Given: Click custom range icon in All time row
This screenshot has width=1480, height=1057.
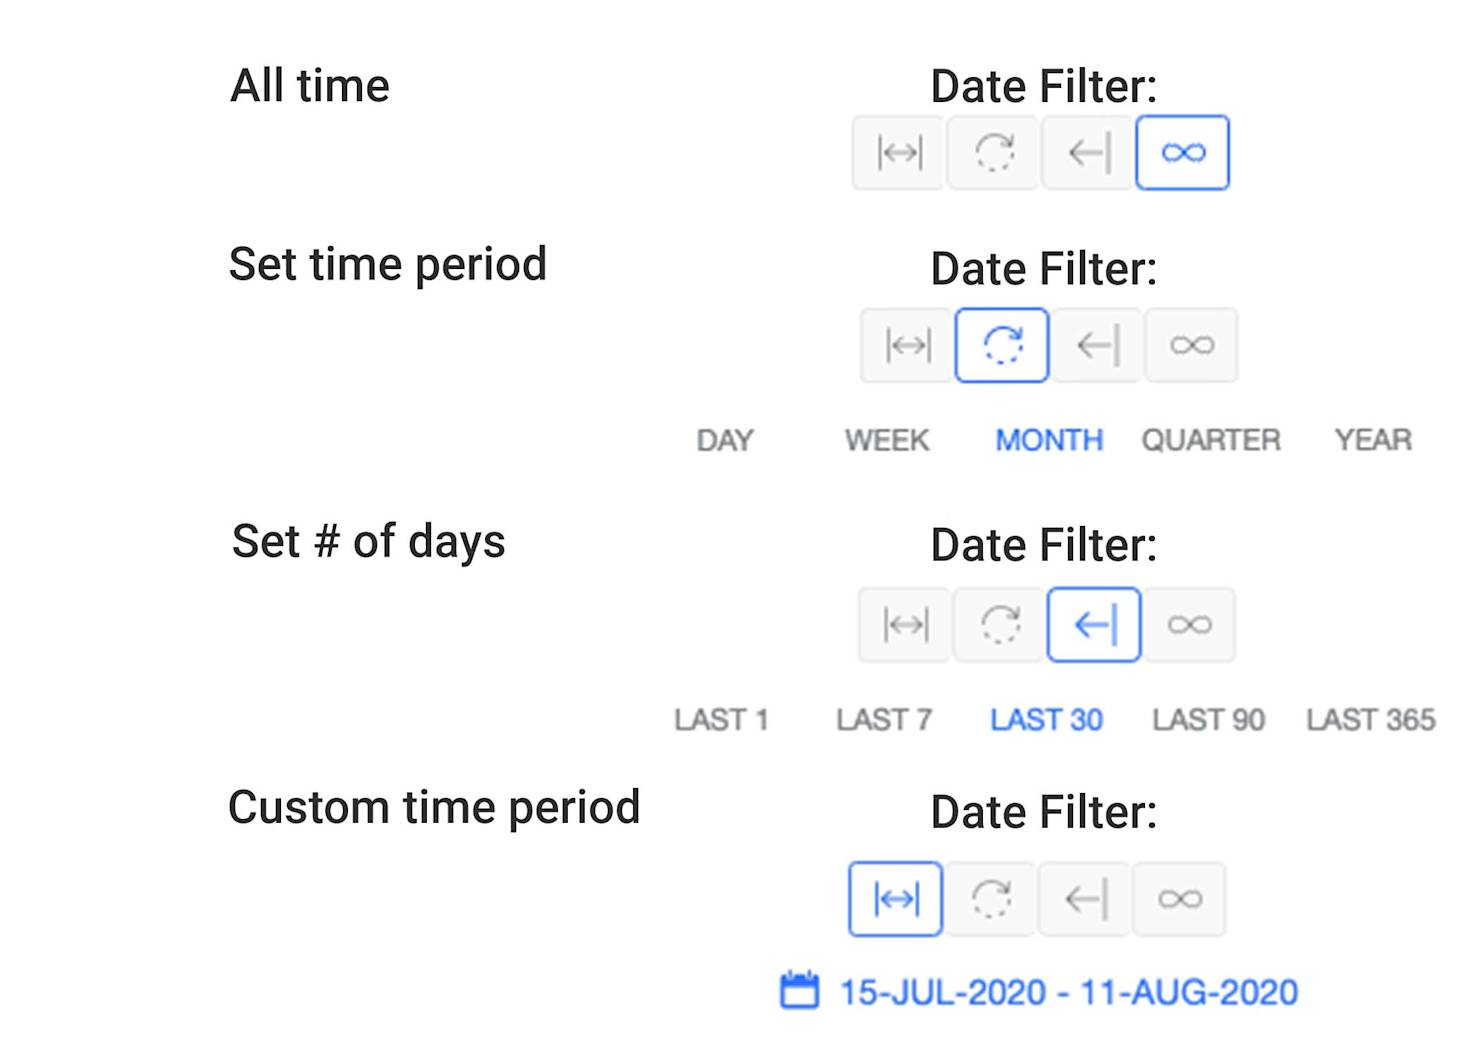Looking at the screenshot, I should pyautogui.click(x=898, y=153).
